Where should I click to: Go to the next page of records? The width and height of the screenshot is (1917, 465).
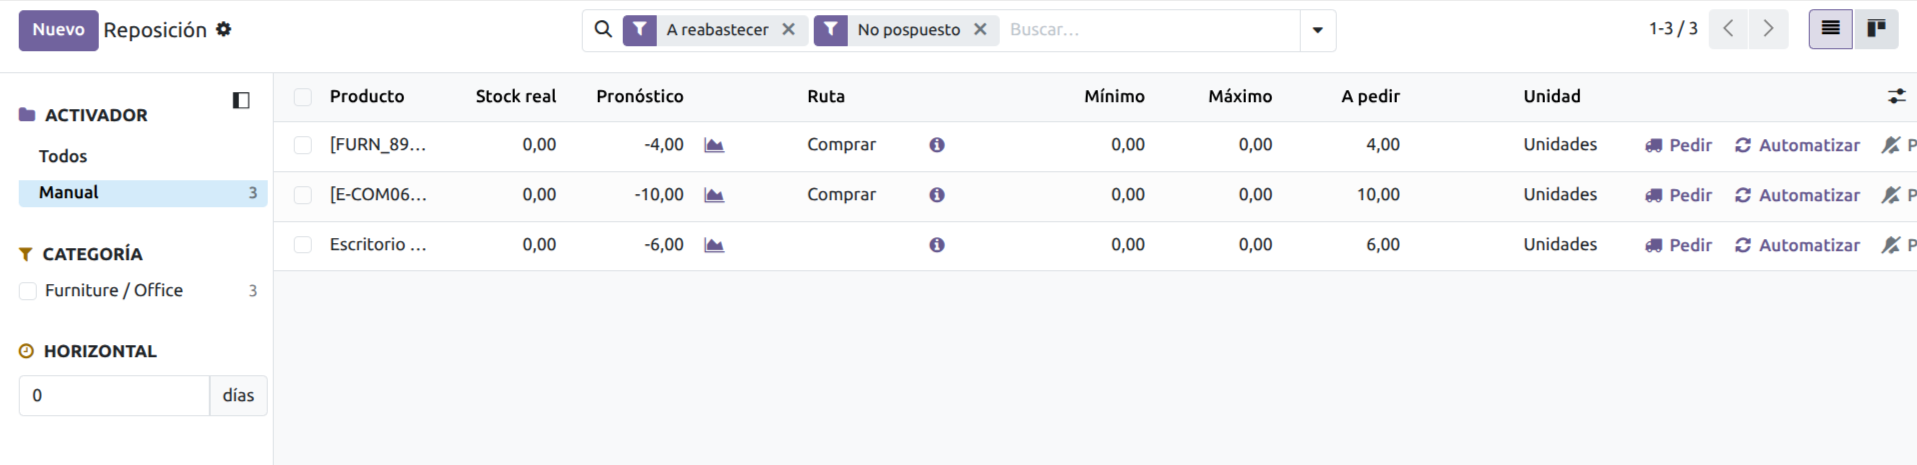point(1768,29)
